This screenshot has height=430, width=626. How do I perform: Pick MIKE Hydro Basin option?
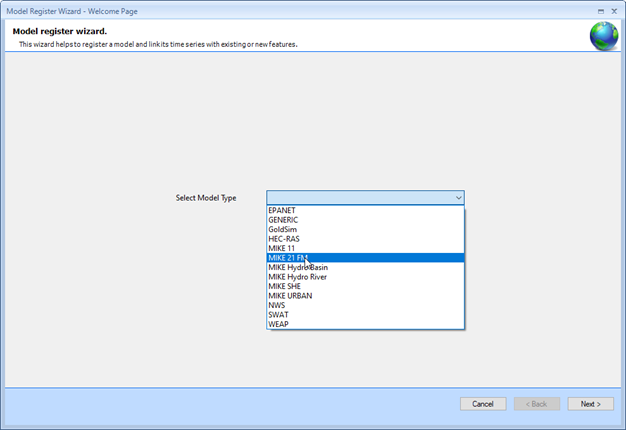click(x=365, y=268)
